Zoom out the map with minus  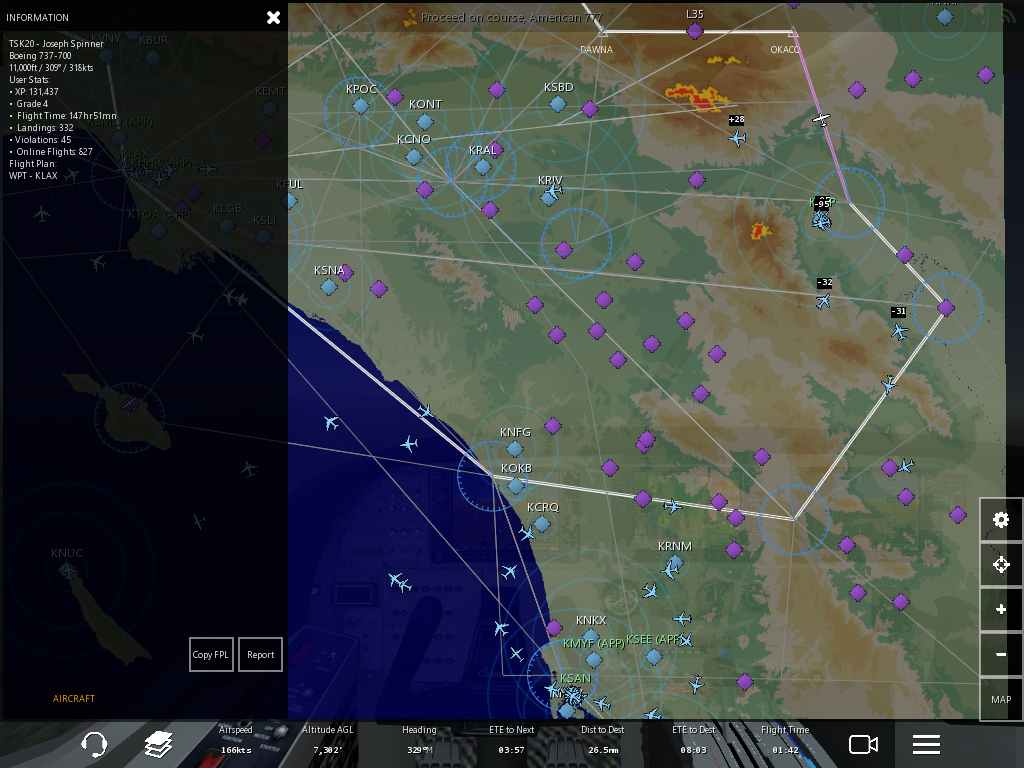pyautogui.click(x=1000, y=654)
